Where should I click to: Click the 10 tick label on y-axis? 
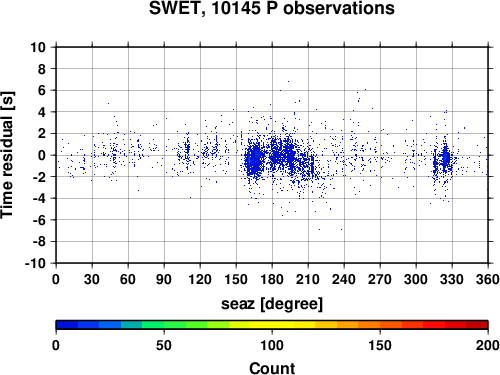(38, 47)
